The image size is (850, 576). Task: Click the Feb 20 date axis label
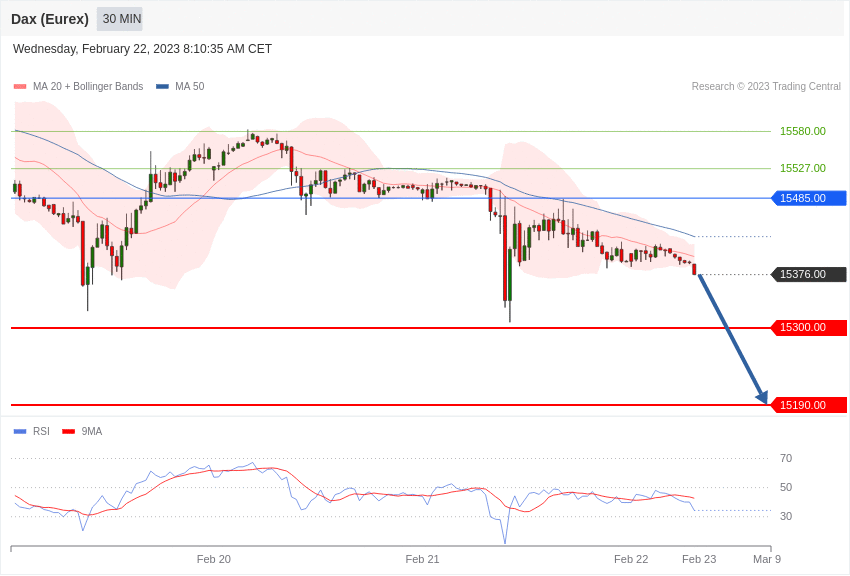214,559
